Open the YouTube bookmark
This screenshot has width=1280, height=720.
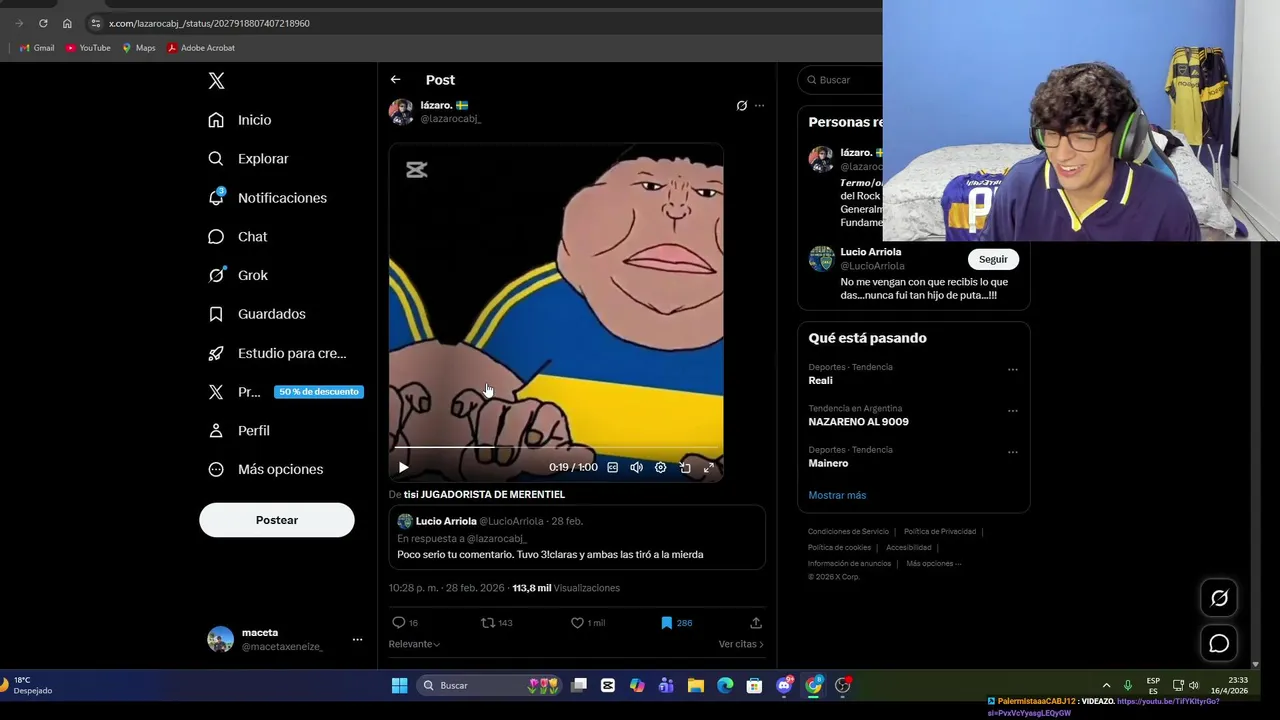pos(88,48)
